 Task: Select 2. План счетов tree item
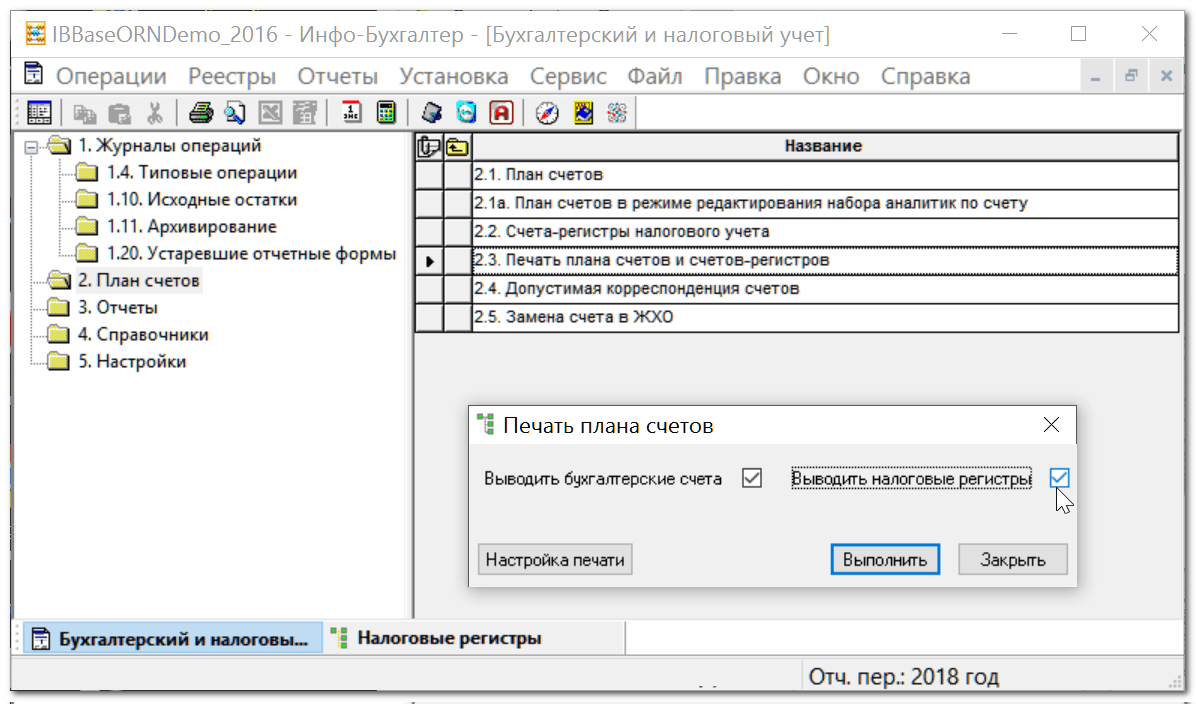tap(139, 280)
